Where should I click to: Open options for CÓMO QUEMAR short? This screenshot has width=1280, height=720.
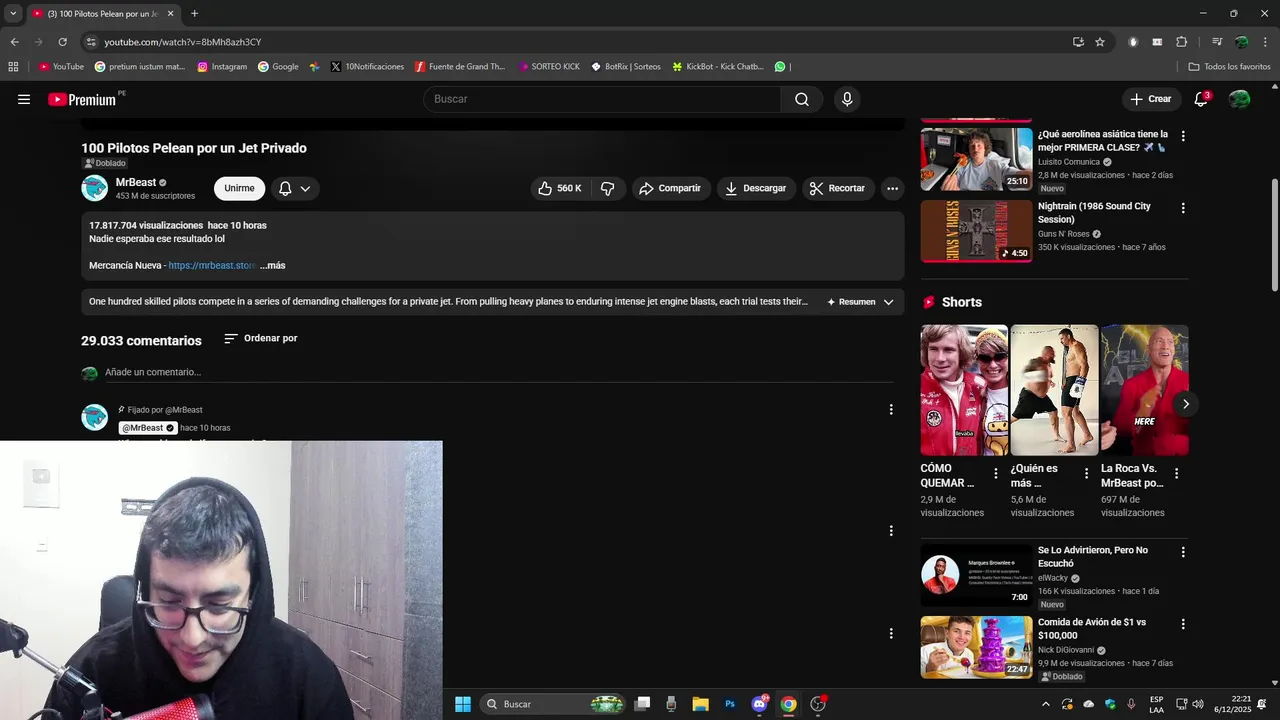tap(995, 474)
